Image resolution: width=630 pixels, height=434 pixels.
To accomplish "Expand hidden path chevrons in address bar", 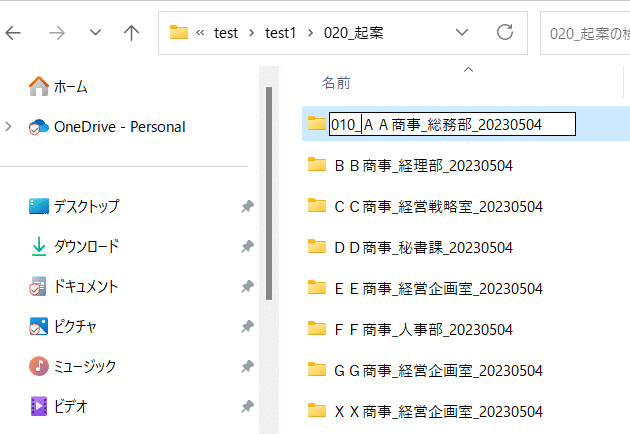I will click(200, 33).
